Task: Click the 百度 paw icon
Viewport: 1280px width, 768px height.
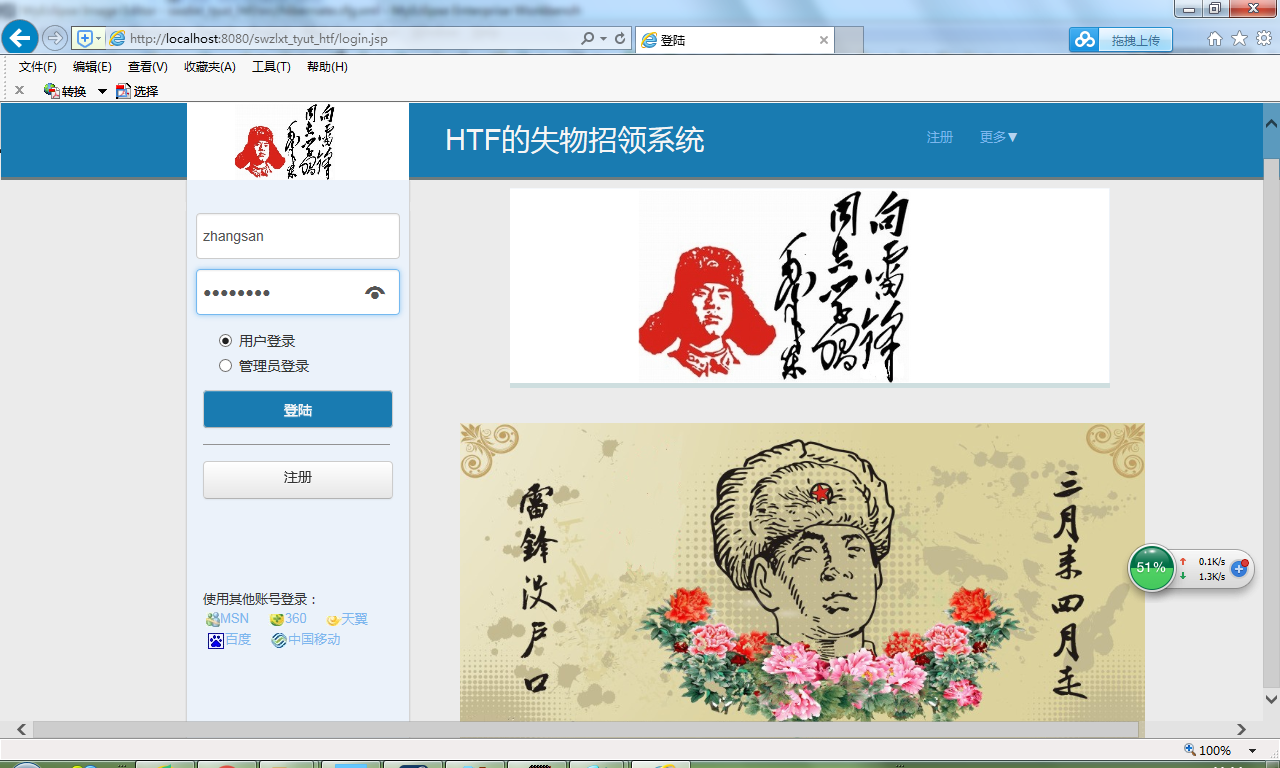Action: [215, 641]
